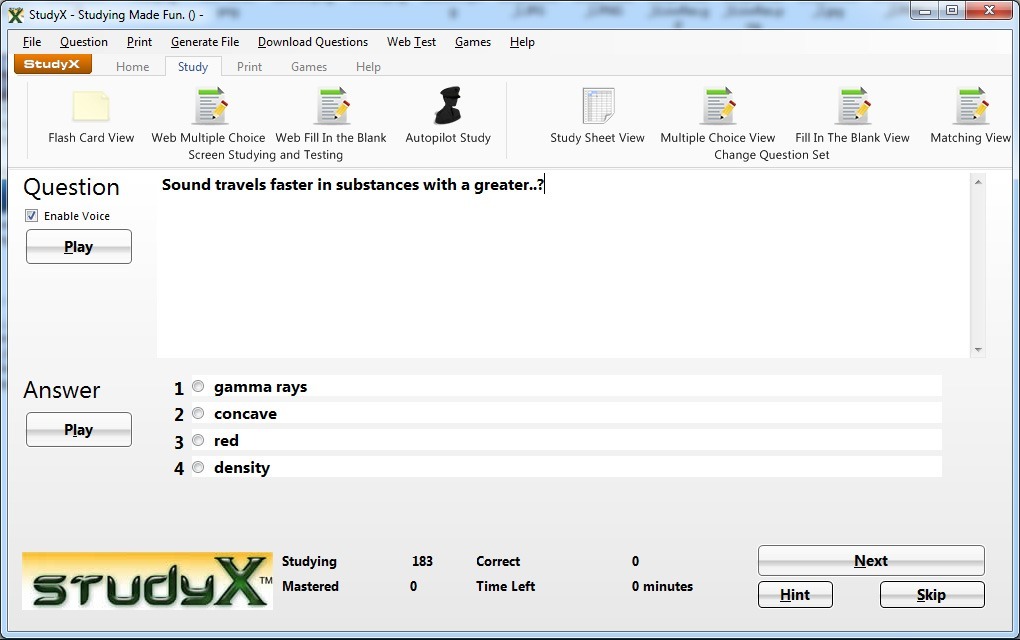Launch Web Fill In the Blank

coord(330,116)
